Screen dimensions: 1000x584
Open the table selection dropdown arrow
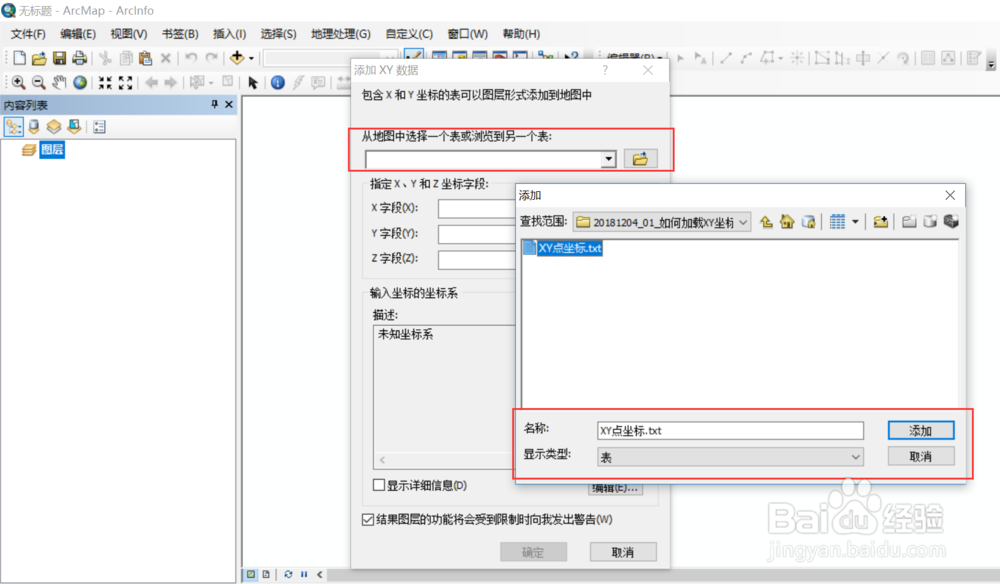(608, 158)
